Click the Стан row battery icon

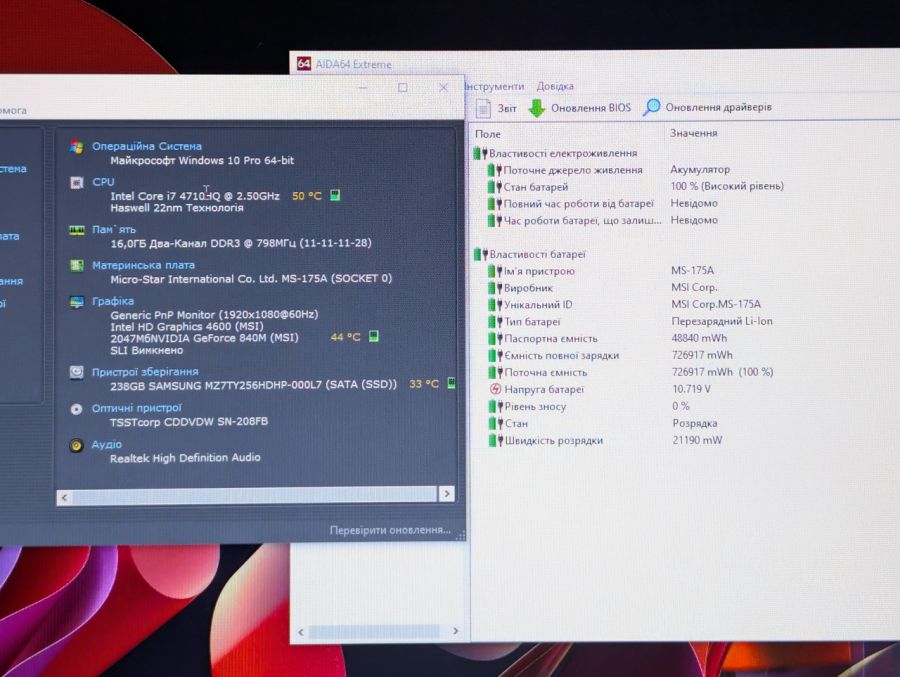pyautogui.click(x=495, y=424)
